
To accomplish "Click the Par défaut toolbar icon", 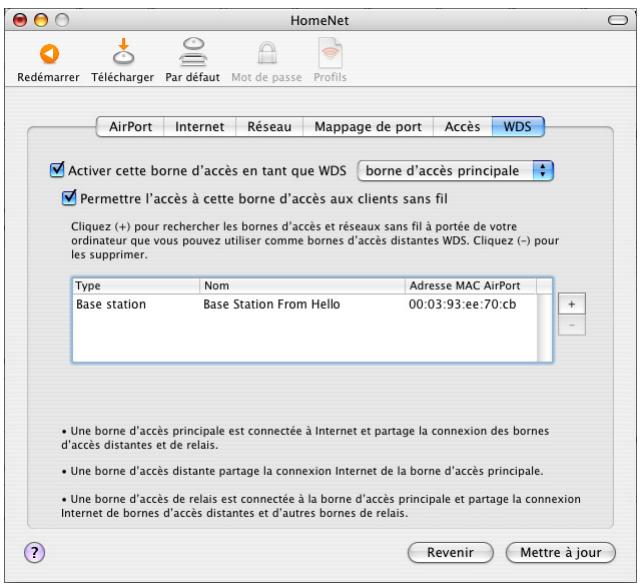I will 193,52.
